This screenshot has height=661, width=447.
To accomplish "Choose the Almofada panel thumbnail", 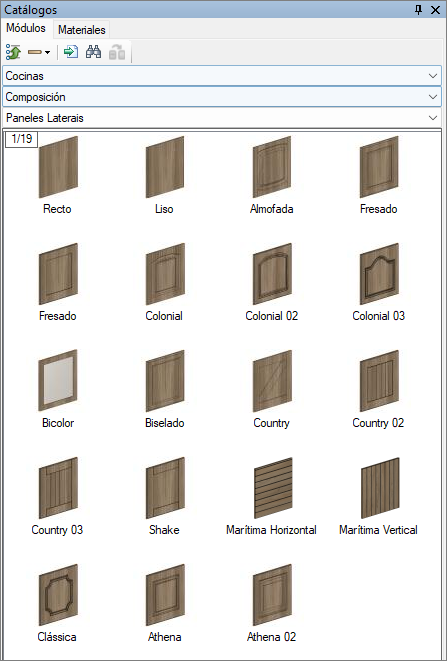I will tap(272, 167).
